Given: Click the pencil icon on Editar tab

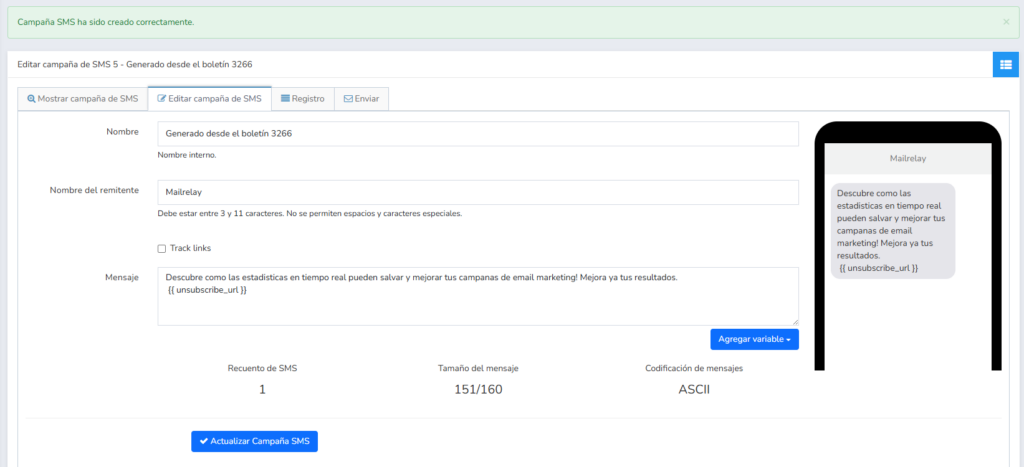Looking at the screenshot, I should pos(162,99).
